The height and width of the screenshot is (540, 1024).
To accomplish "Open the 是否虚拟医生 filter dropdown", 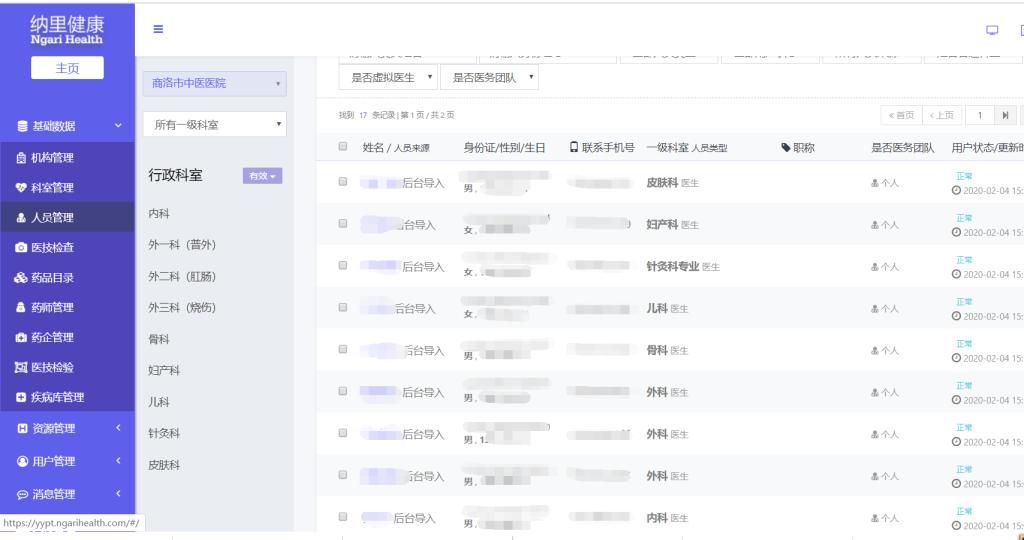I will point(390,77).
